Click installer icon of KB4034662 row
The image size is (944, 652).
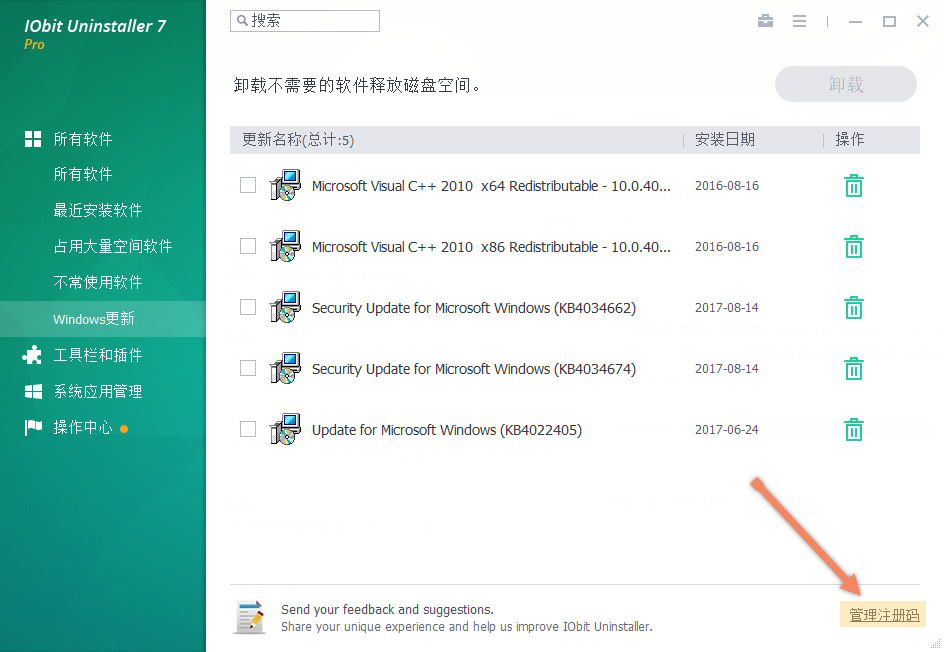285,307
